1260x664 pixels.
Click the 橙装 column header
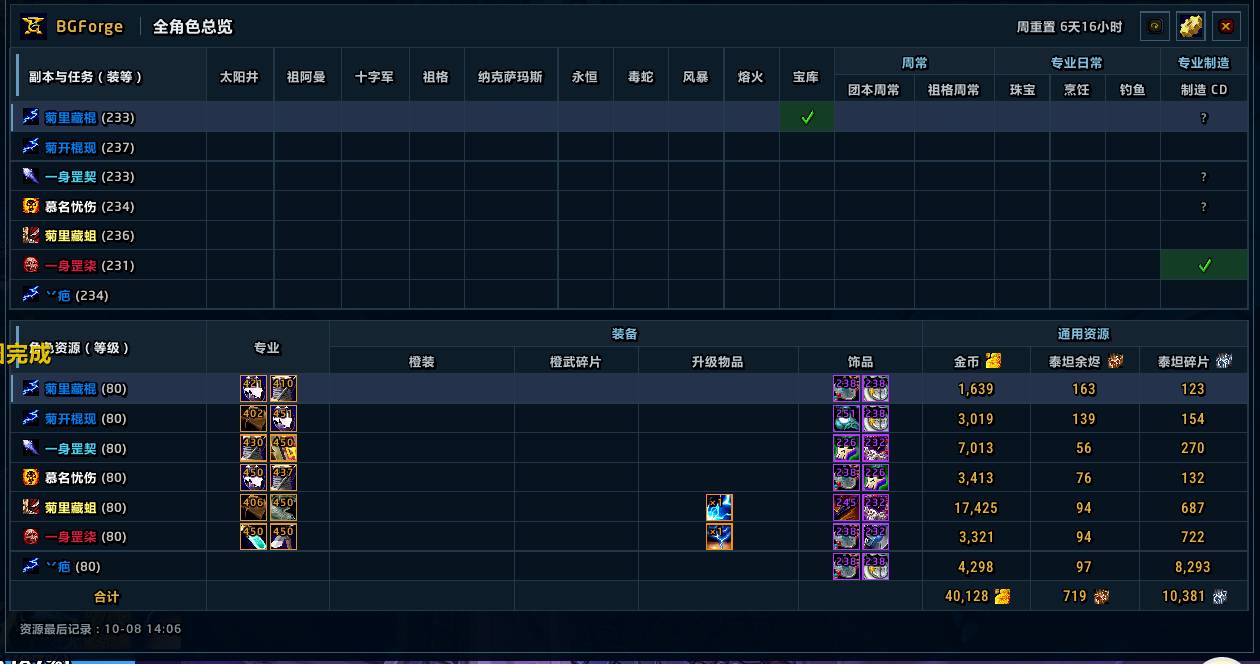click(422, 361)
